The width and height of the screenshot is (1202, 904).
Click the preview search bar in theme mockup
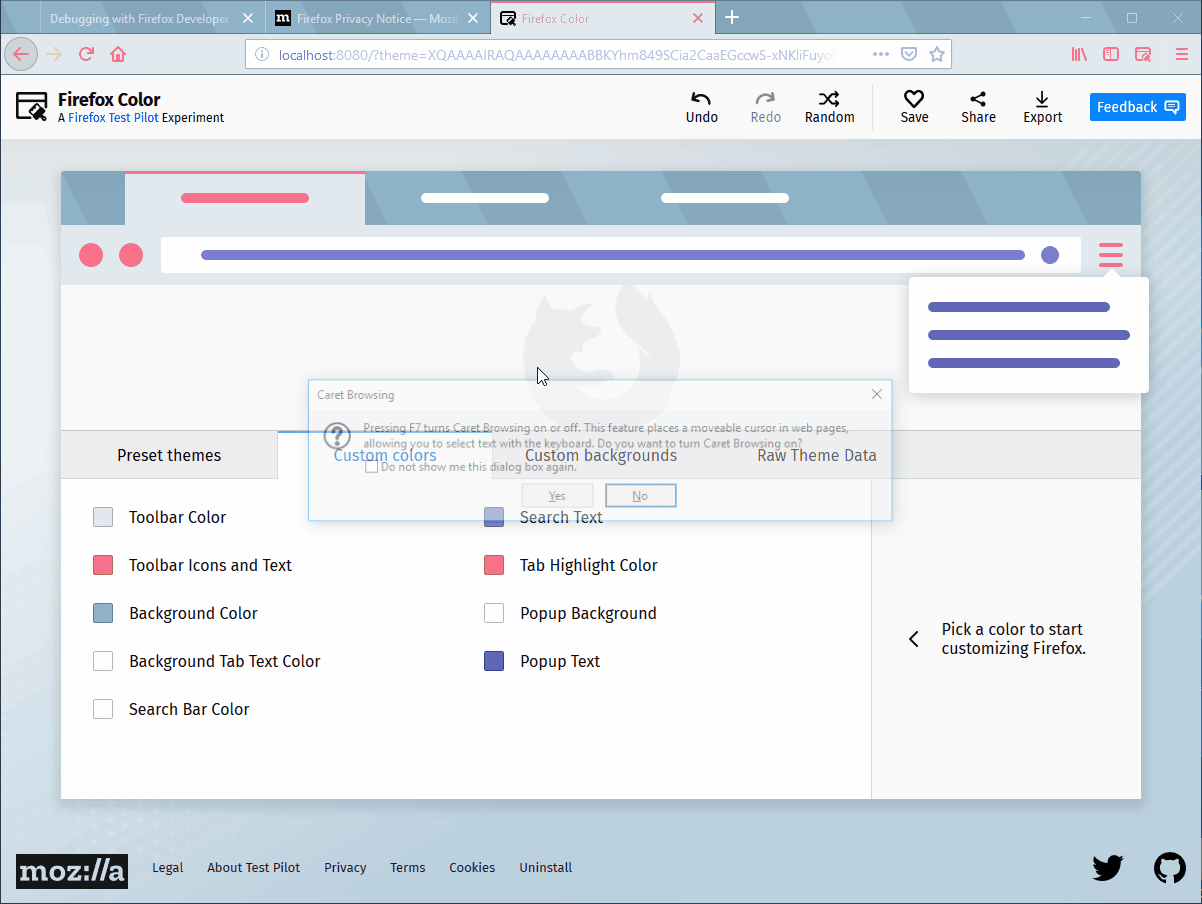(x=621, y=255)
